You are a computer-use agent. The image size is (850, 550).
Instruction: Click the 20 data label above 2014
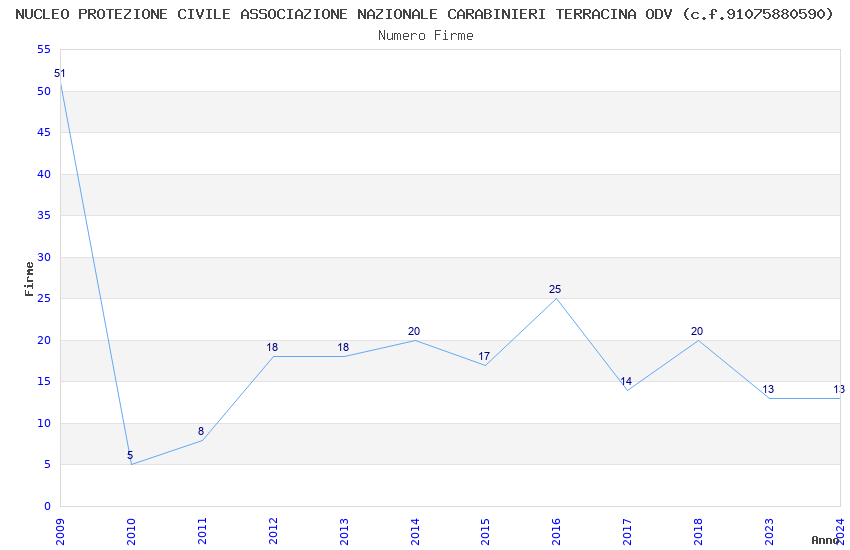[x=414, y=331]
